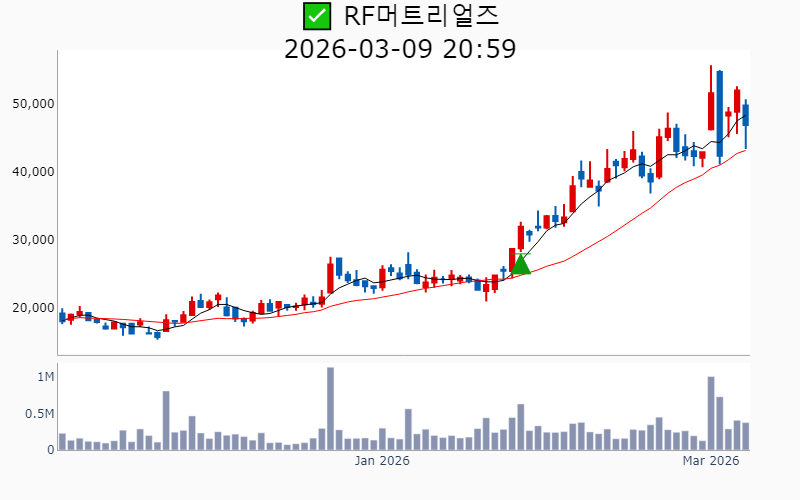Image resolution: width=800 pixels, height=500 pixels.
Task: Click the rightmost volume bar
Action: point(746,436)
